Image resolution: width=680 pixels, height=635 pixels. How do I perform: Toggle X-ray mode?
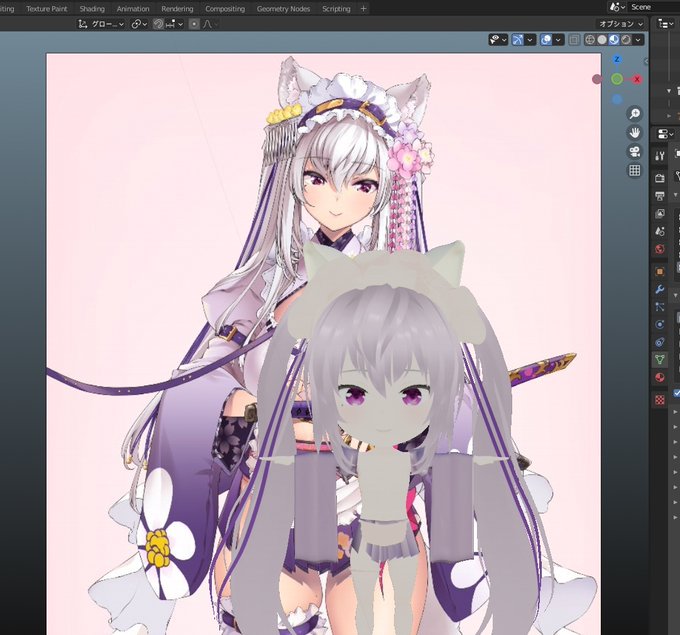(x=574, y=40)
